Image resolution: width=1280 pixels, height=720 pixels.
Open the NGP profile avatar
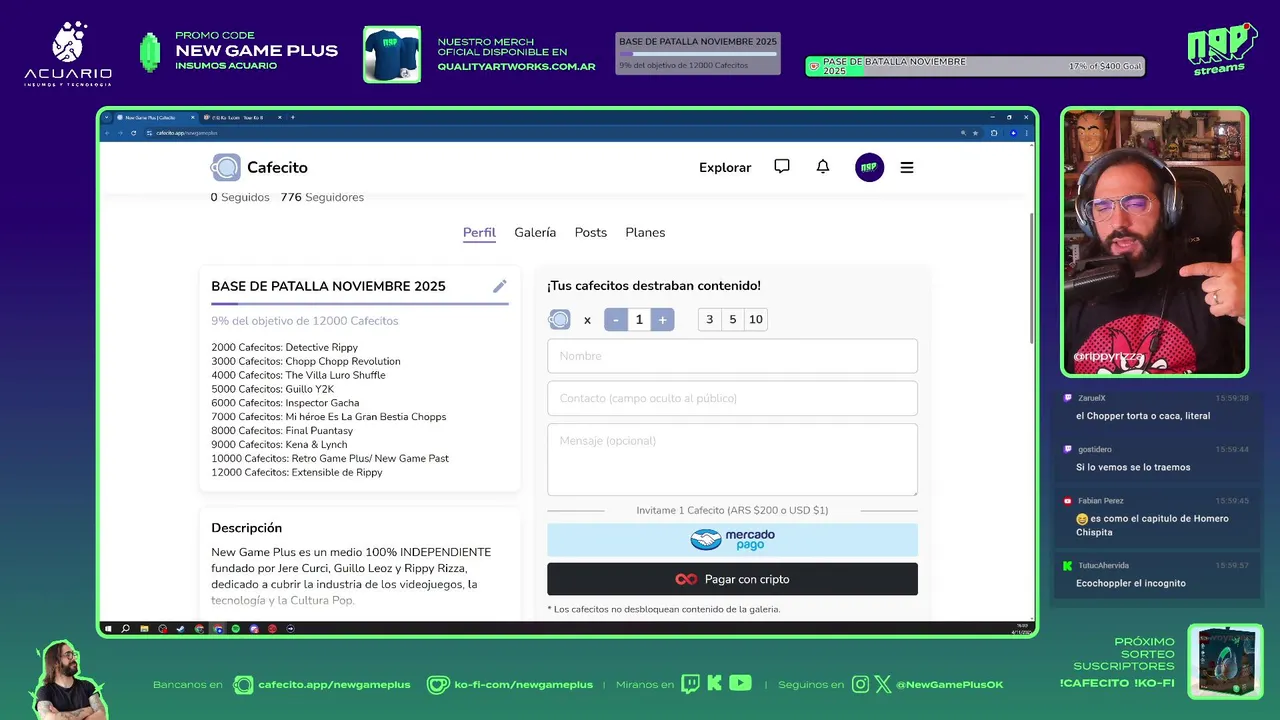pos(869,167)
